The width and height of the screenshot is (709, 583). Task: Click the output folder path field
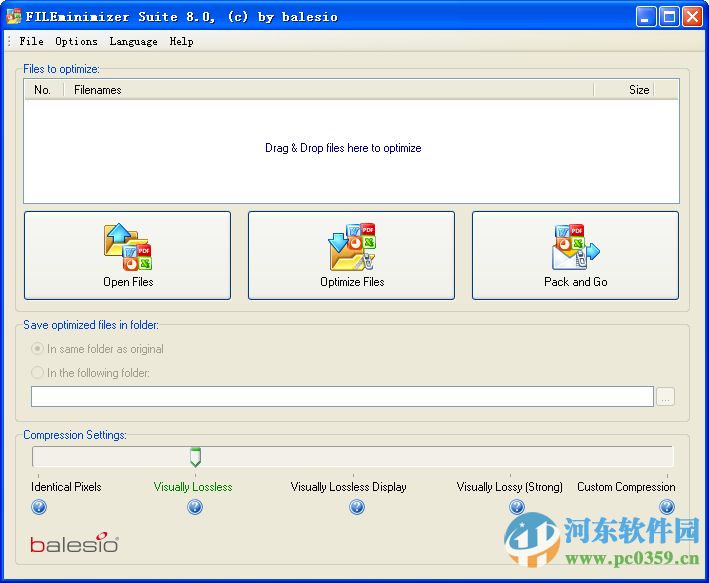(x=342, y=396)
